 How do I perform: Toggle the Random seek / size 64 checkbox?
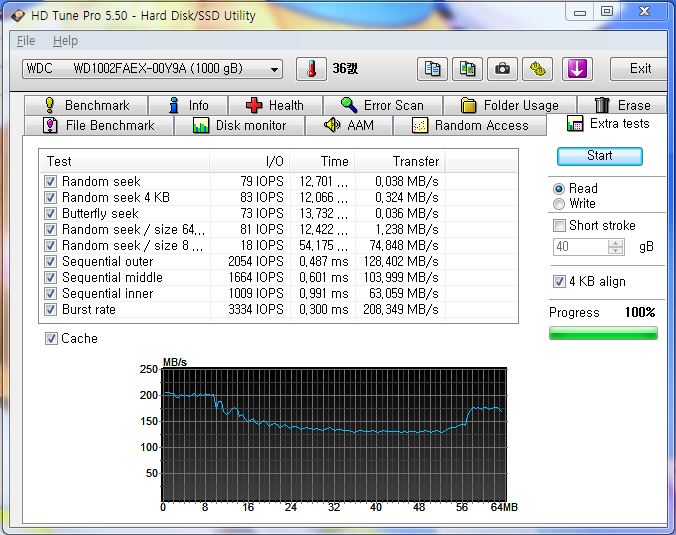pos(50,229)
